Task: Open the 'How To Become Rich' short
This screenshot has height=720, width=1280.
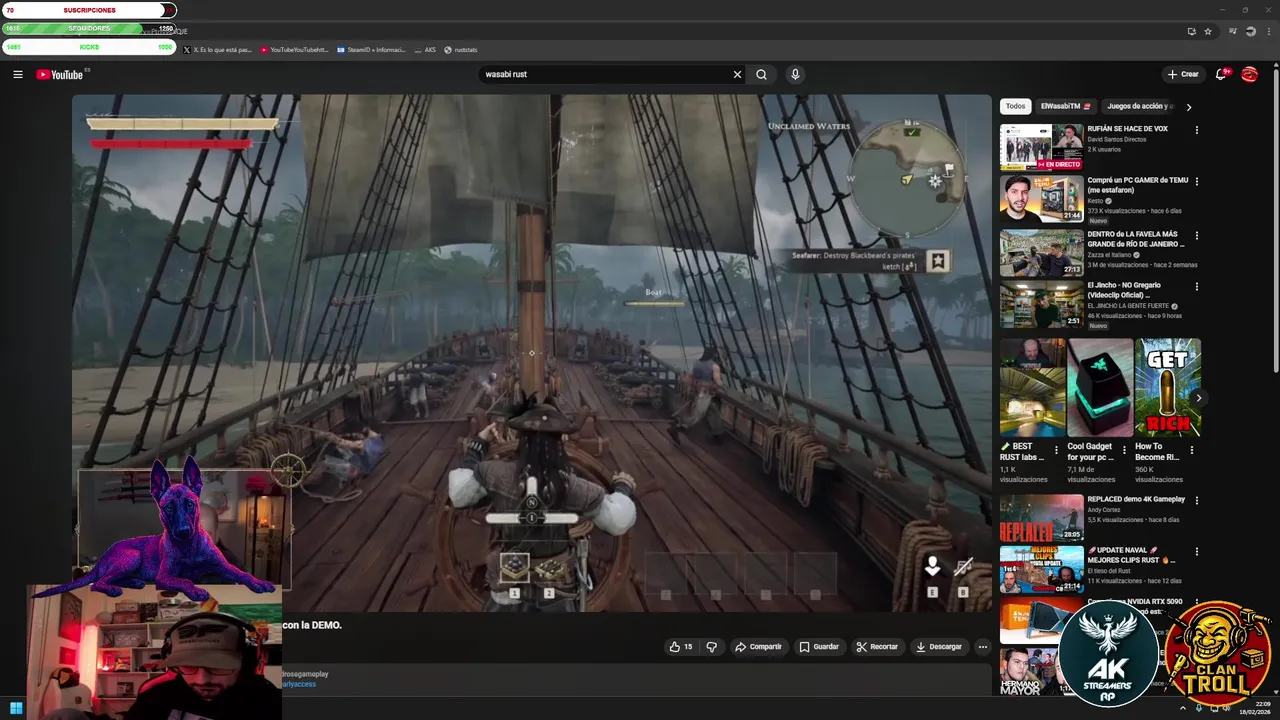Action: (x=1168, y=388)
